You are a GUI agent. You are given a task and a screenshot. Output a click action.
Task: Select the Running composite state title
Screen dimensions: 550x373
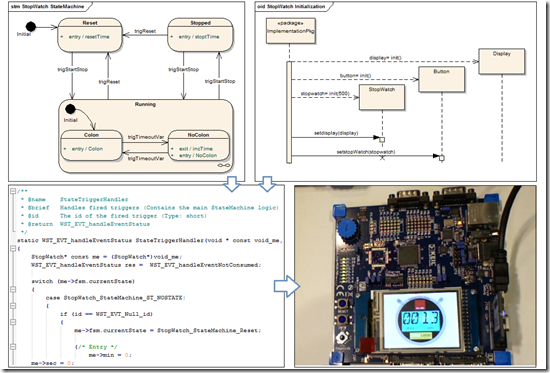[145, 104]
